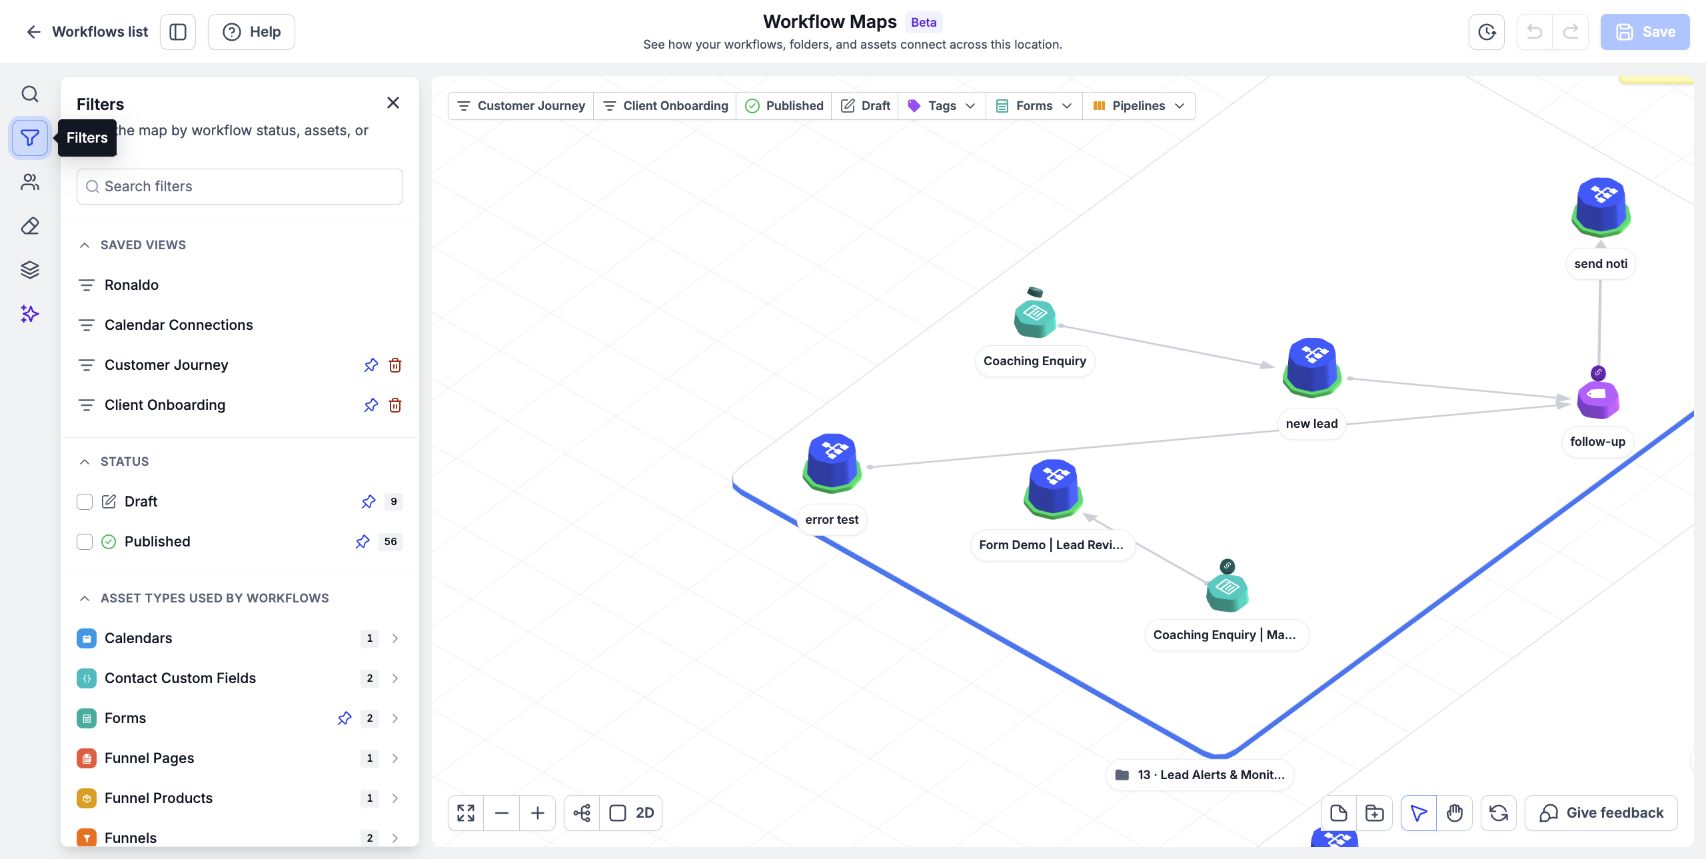Pin the Published status filter
Image resolution: width=1706 pixels, height=859 pixels.
tap(363, 542)
